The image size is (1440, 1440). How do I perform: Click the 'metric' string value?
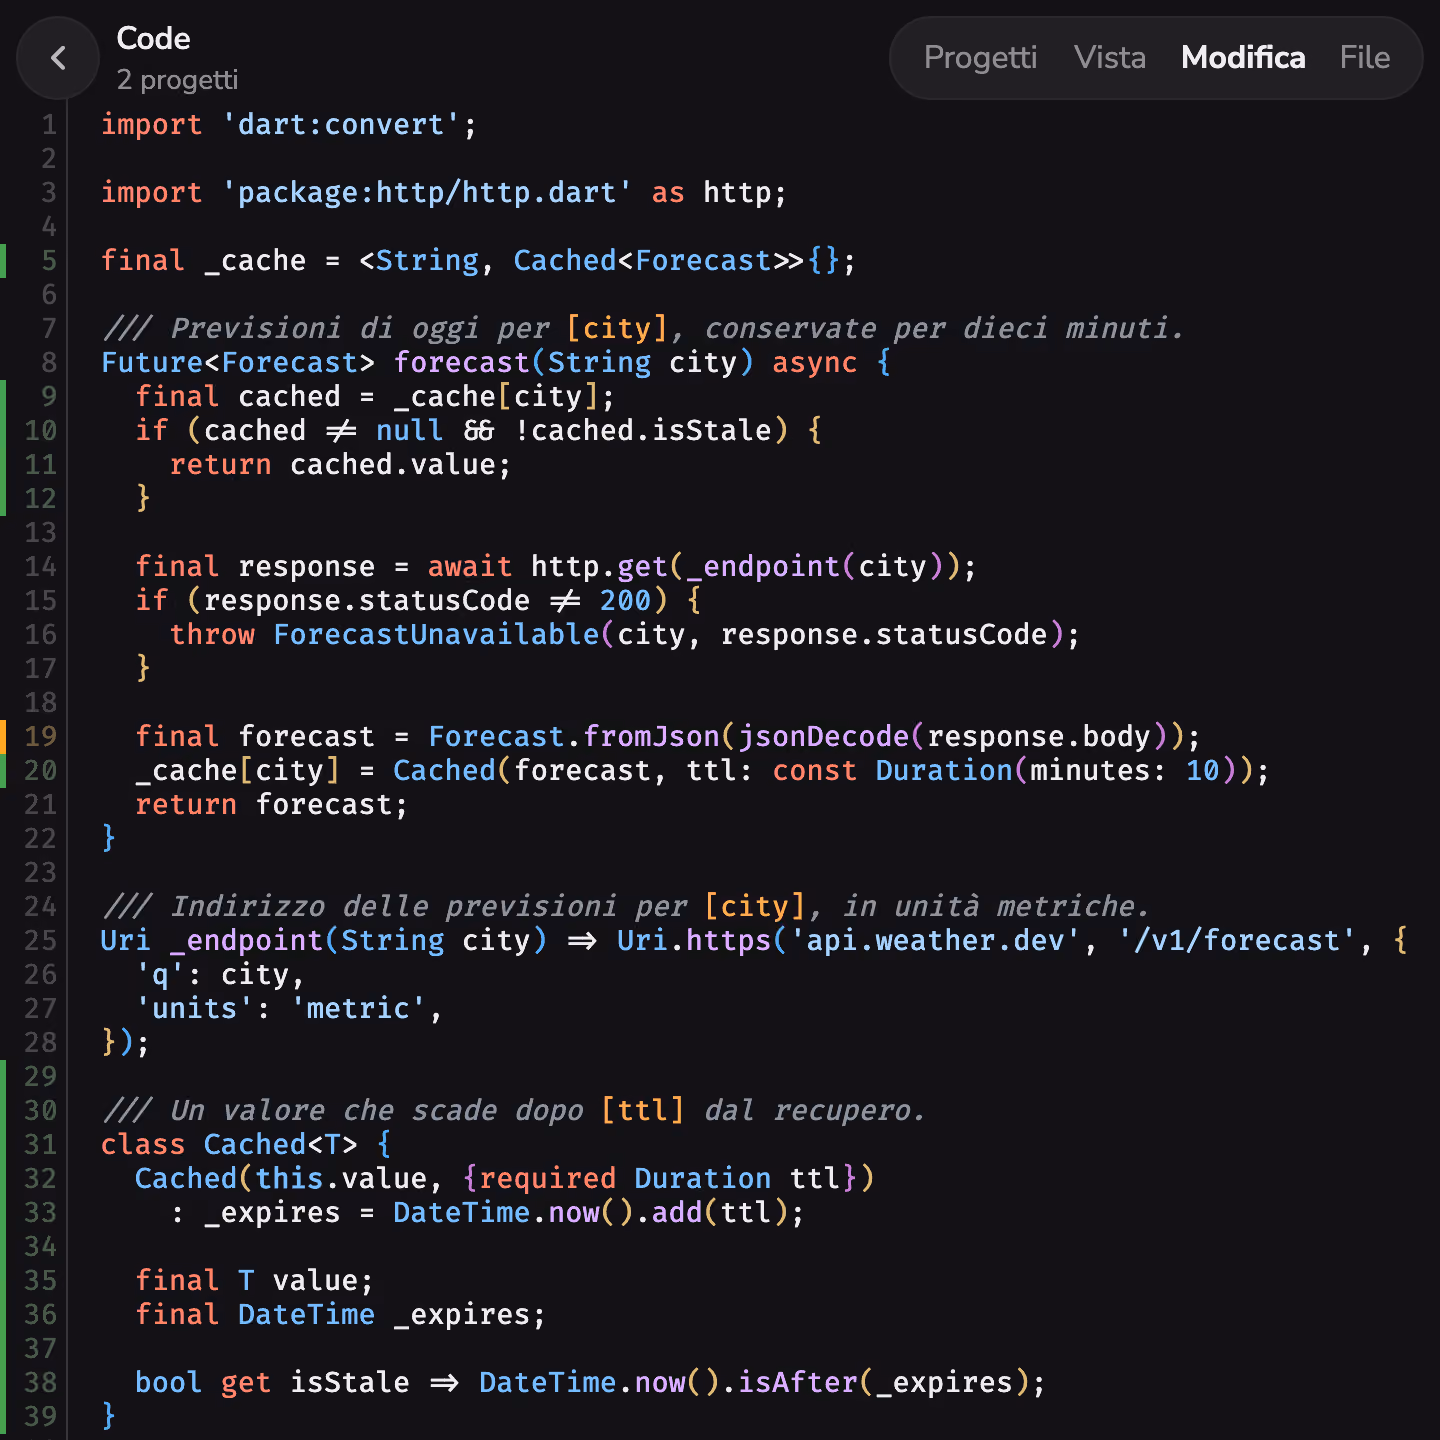[358, 1009]
